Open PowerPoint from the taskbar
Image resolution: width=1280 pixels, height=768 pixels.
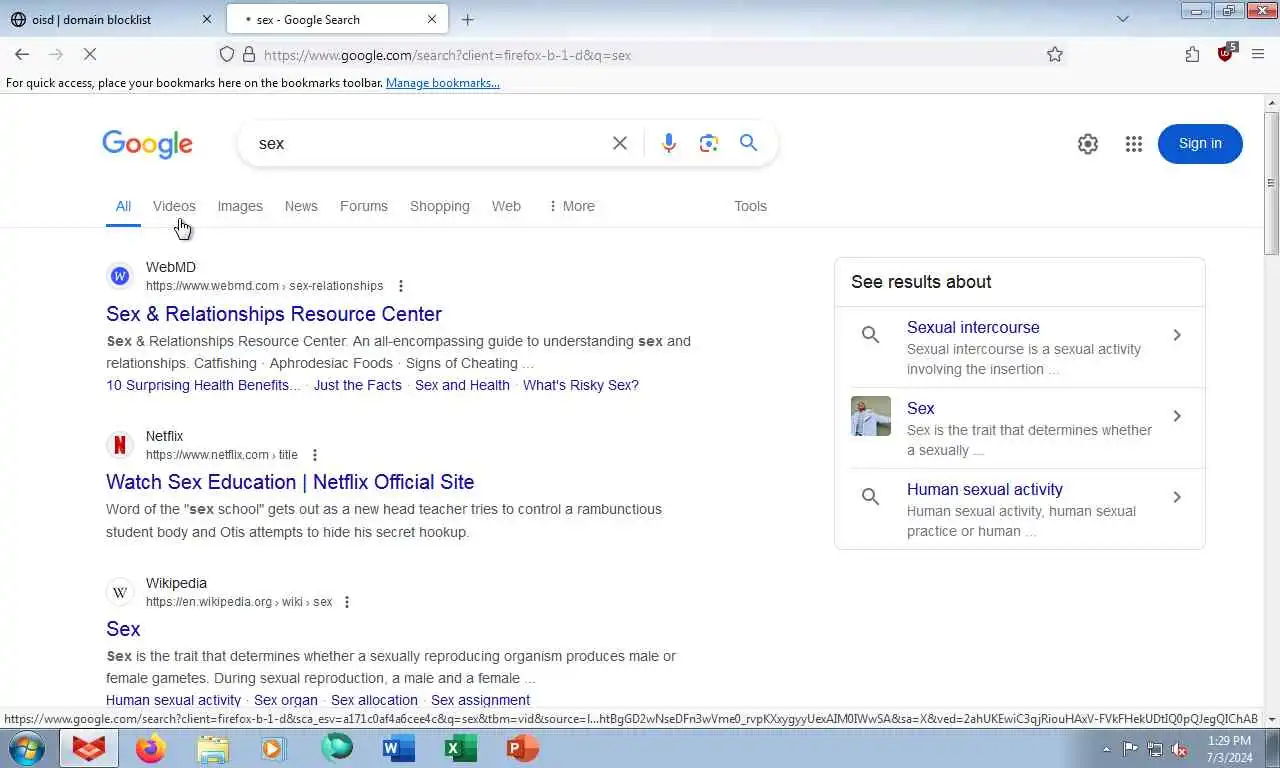click(522, 748)
